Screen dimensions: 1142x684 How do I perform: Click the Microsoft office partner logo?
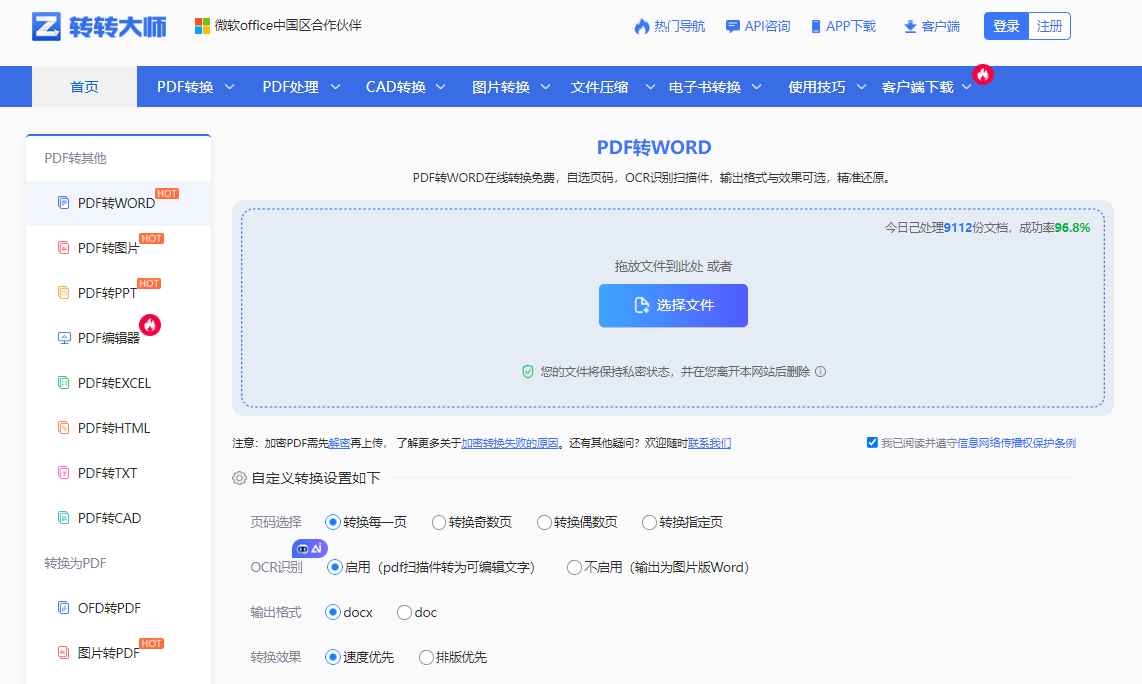(202, 26)
